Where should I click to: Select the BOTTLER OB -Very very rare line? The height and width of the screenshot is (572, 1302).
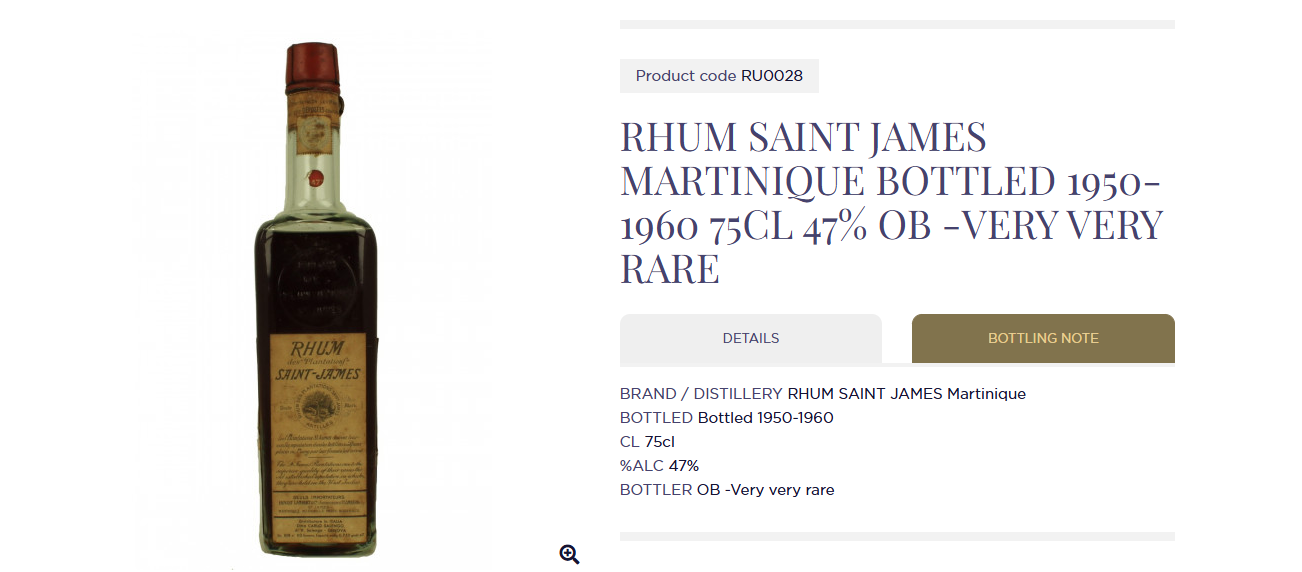[727, 490]
